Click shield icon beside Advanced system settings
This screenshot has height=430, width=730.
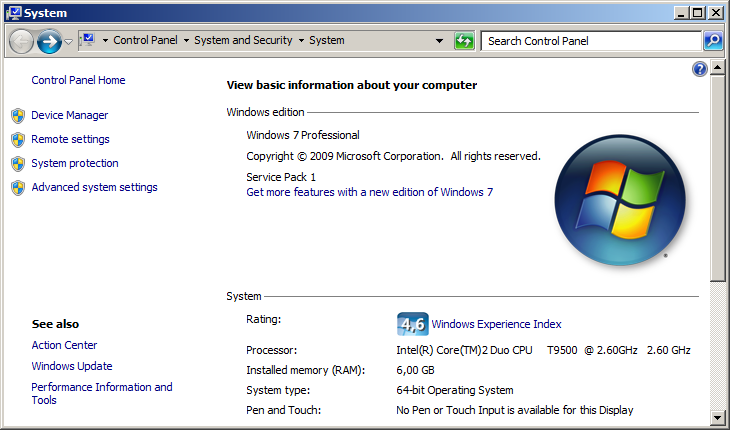tap(18, 188)
